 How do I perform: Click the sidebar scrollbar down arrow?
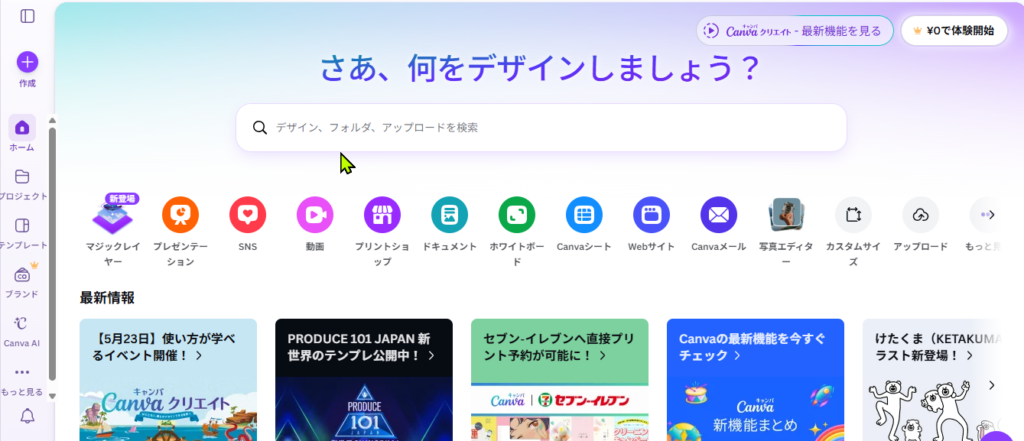(x=53, y=396)
